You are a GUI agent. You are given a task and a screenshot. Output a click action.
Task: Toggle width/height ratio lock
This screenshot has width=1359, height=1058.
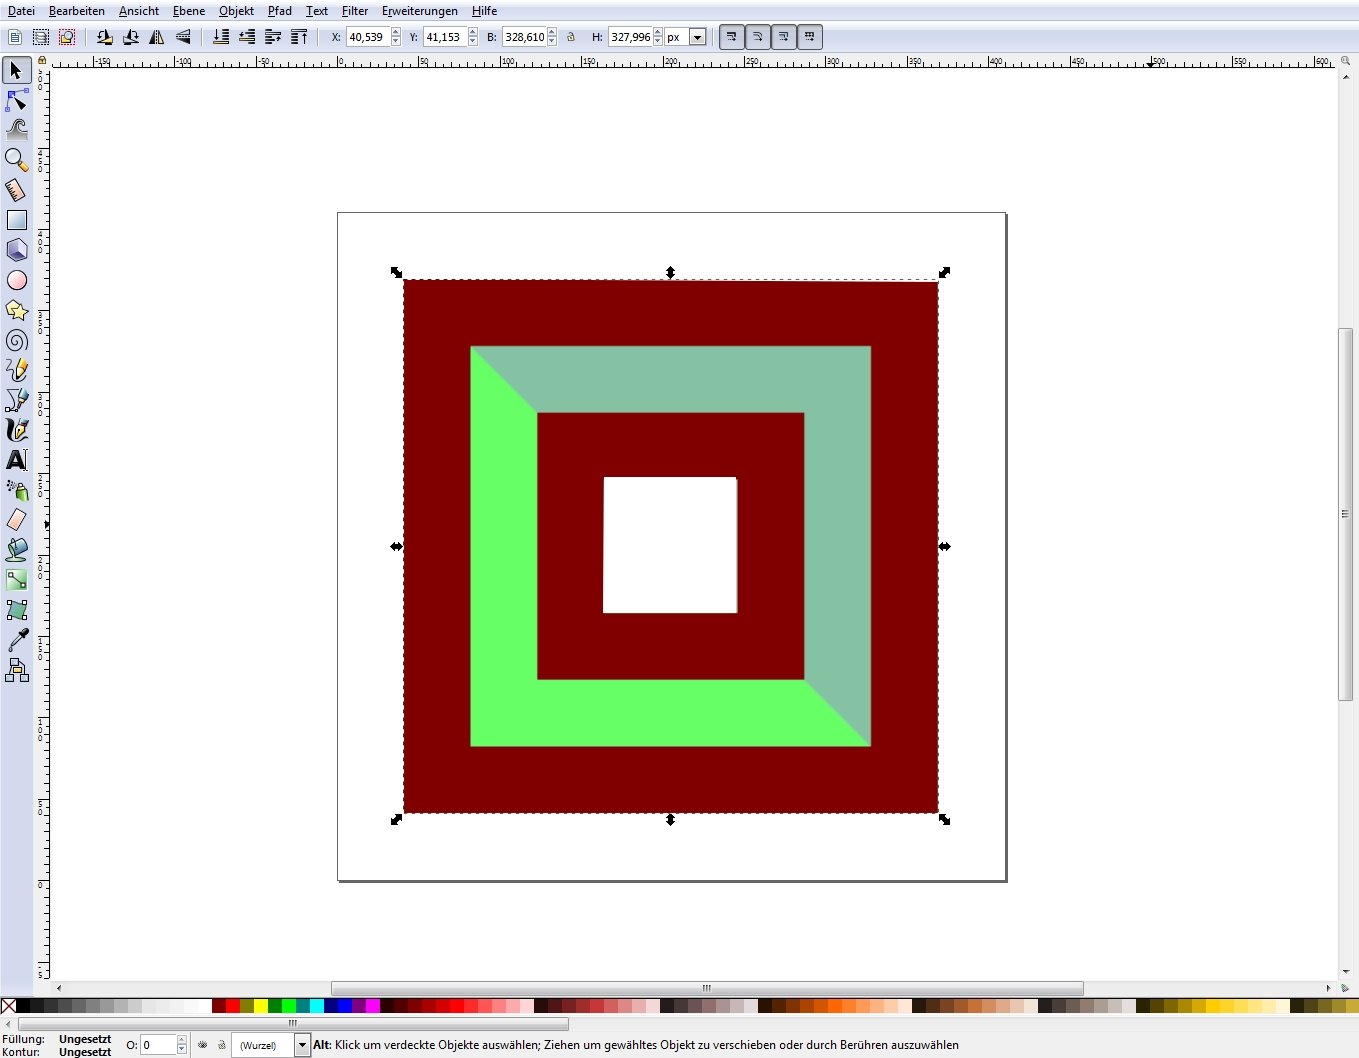tap(571, 37)
